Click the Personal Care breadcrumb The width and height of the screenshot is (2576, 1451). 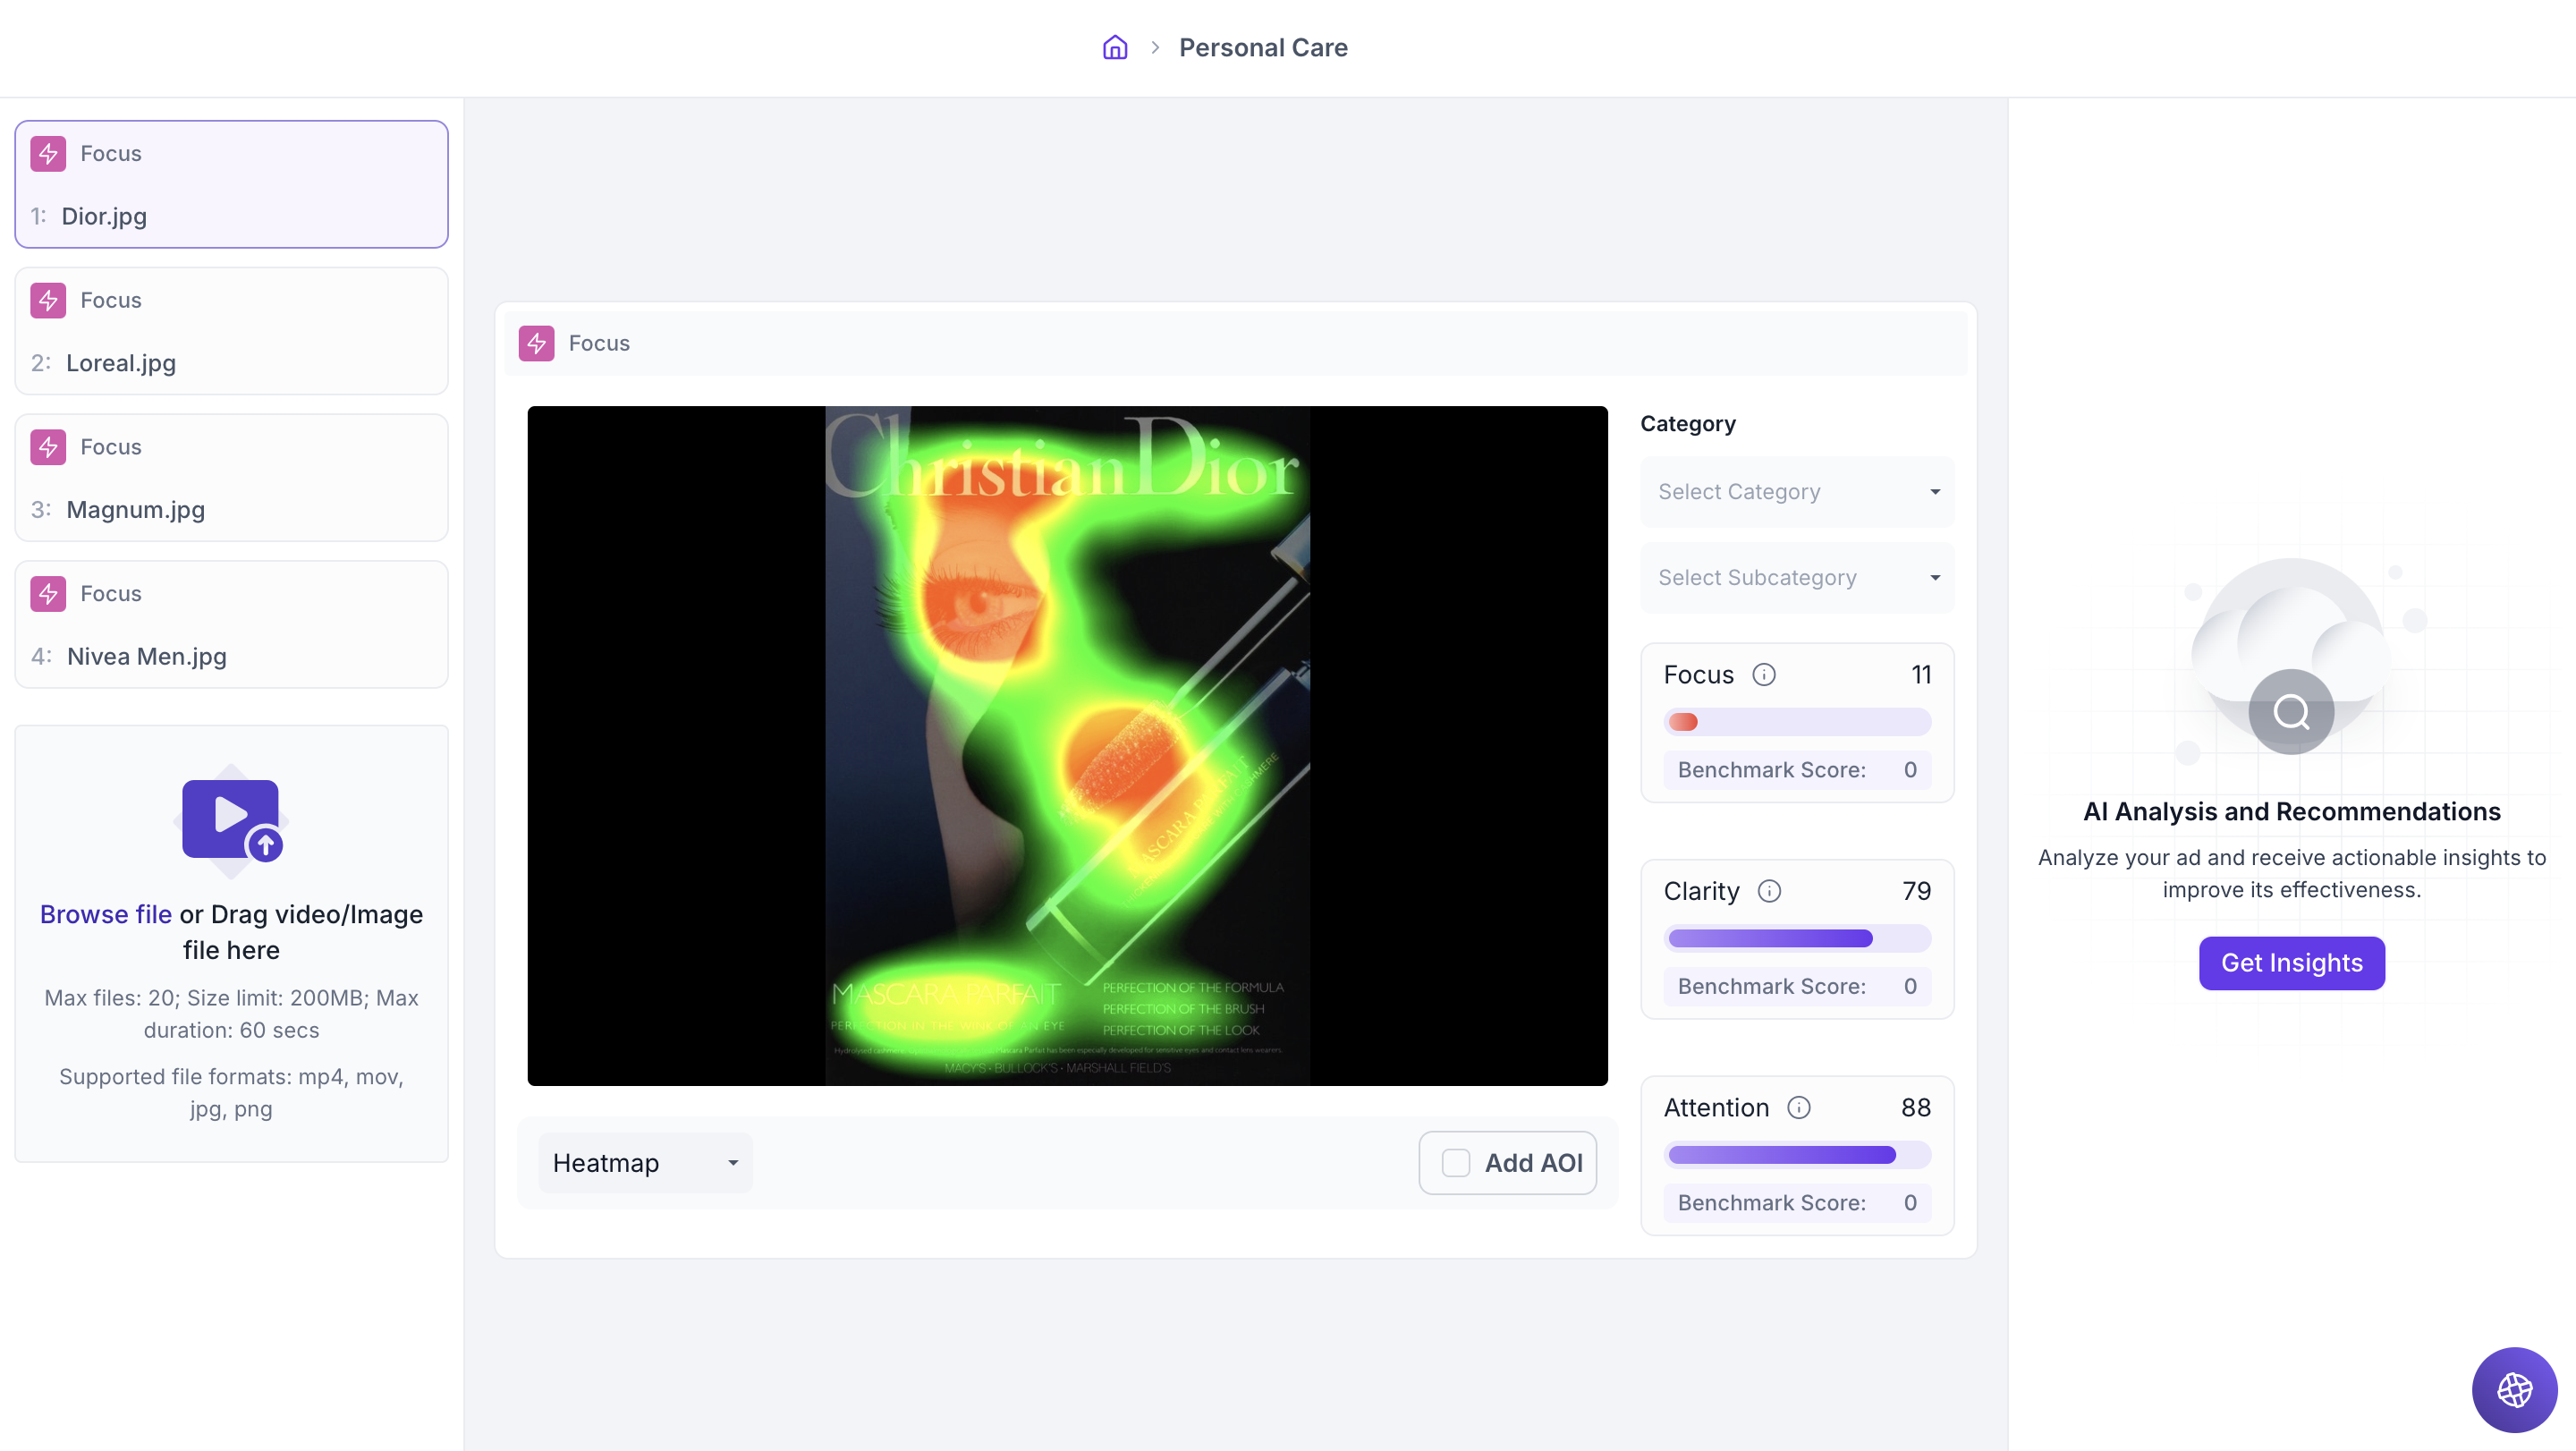click(1263, 47)
